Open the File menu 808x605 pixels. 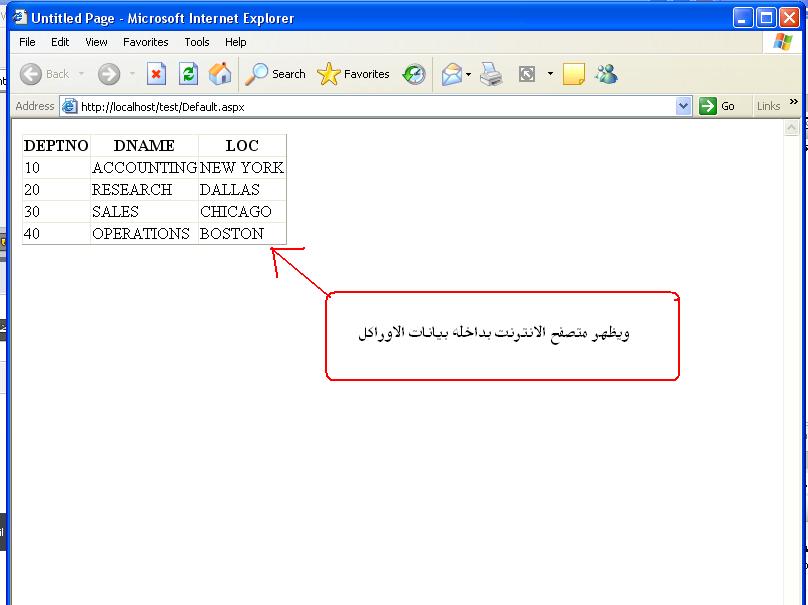pos(27,42)
